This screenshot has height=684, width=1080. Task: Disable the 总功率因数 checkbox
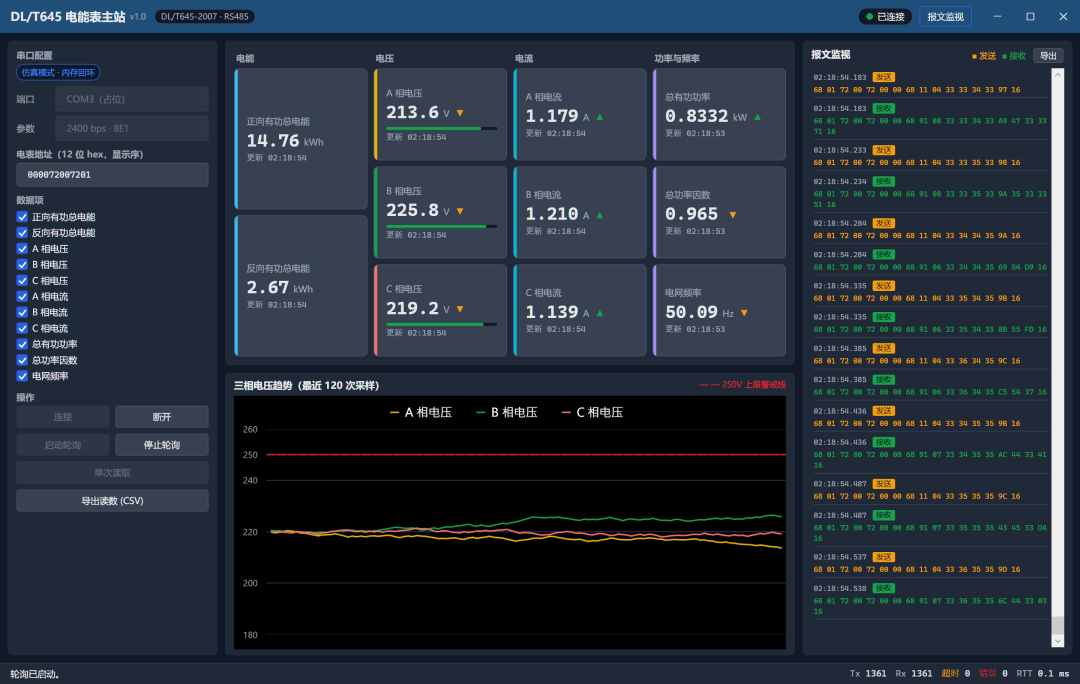point(23,360)
